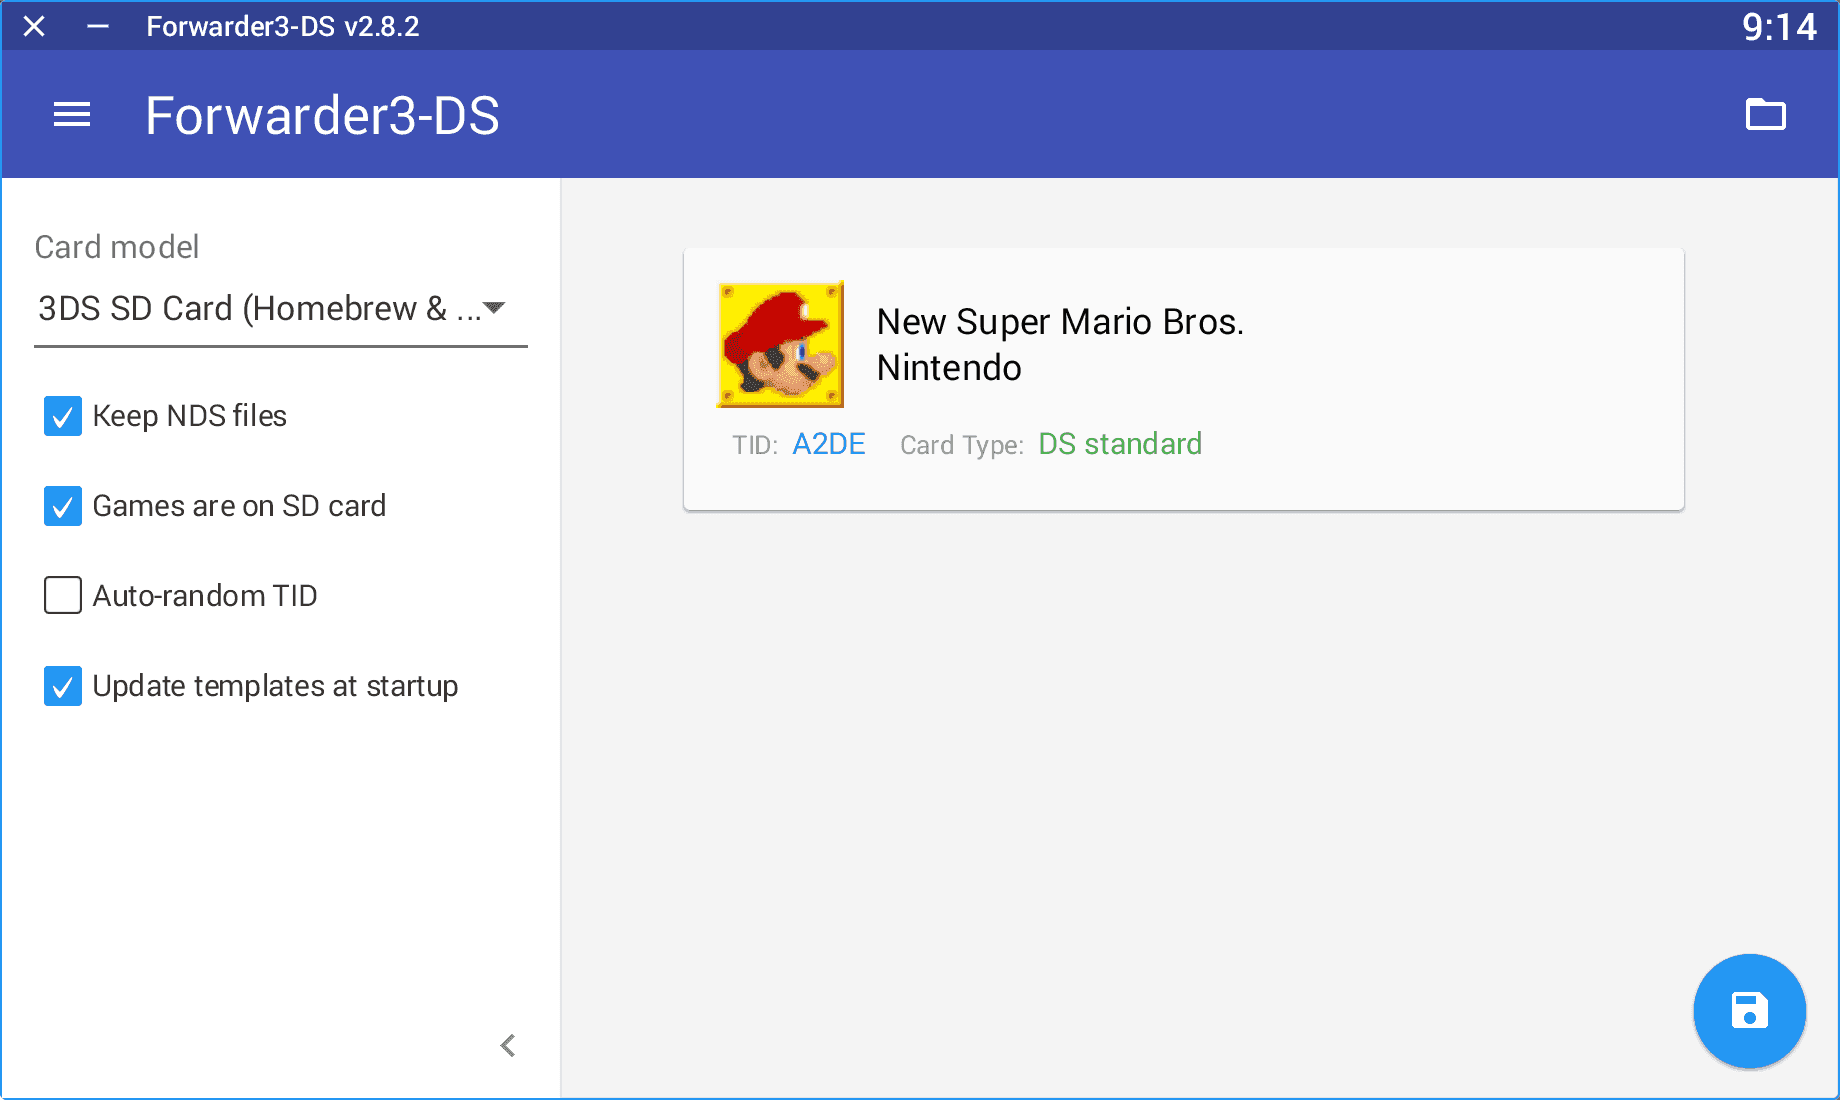The image size is (1840, 1100).
Task: Collapse the side panel with left chevron
Action: click(x=508, y=1046)
